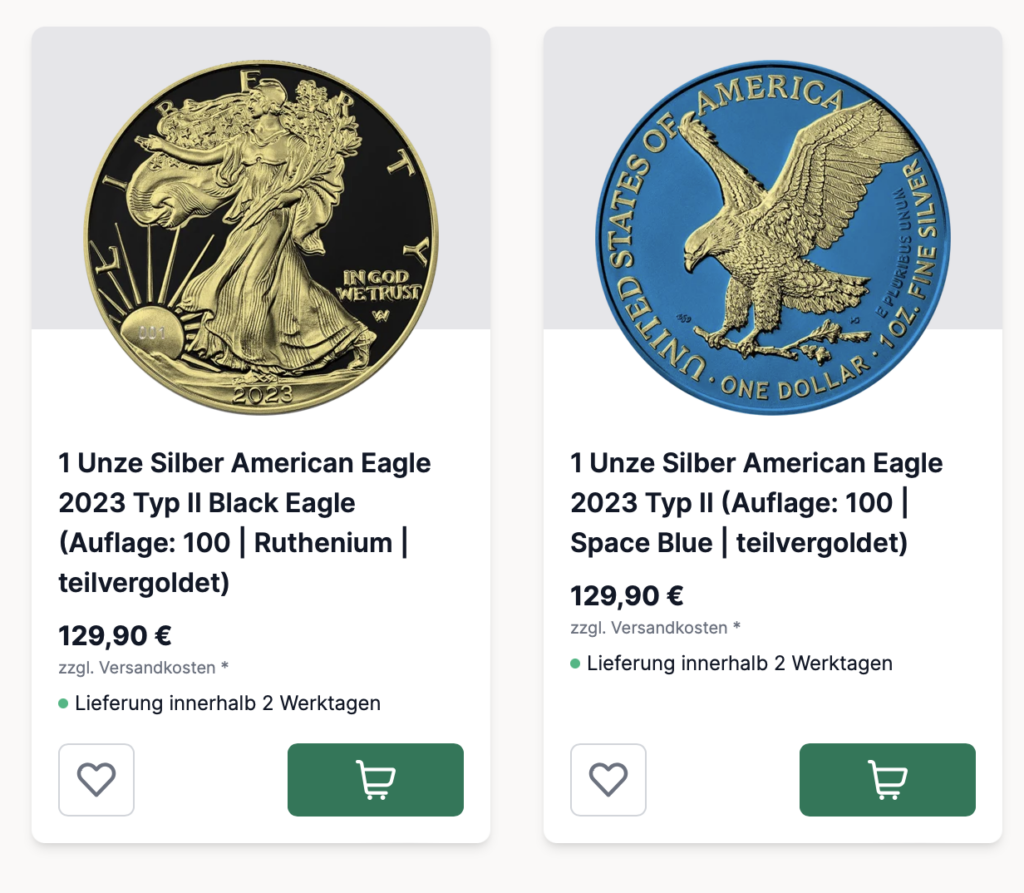Select the 129,90 € price of Space Blue
Viewport: 1024px width, 893px height.
(x=627, y=596)
